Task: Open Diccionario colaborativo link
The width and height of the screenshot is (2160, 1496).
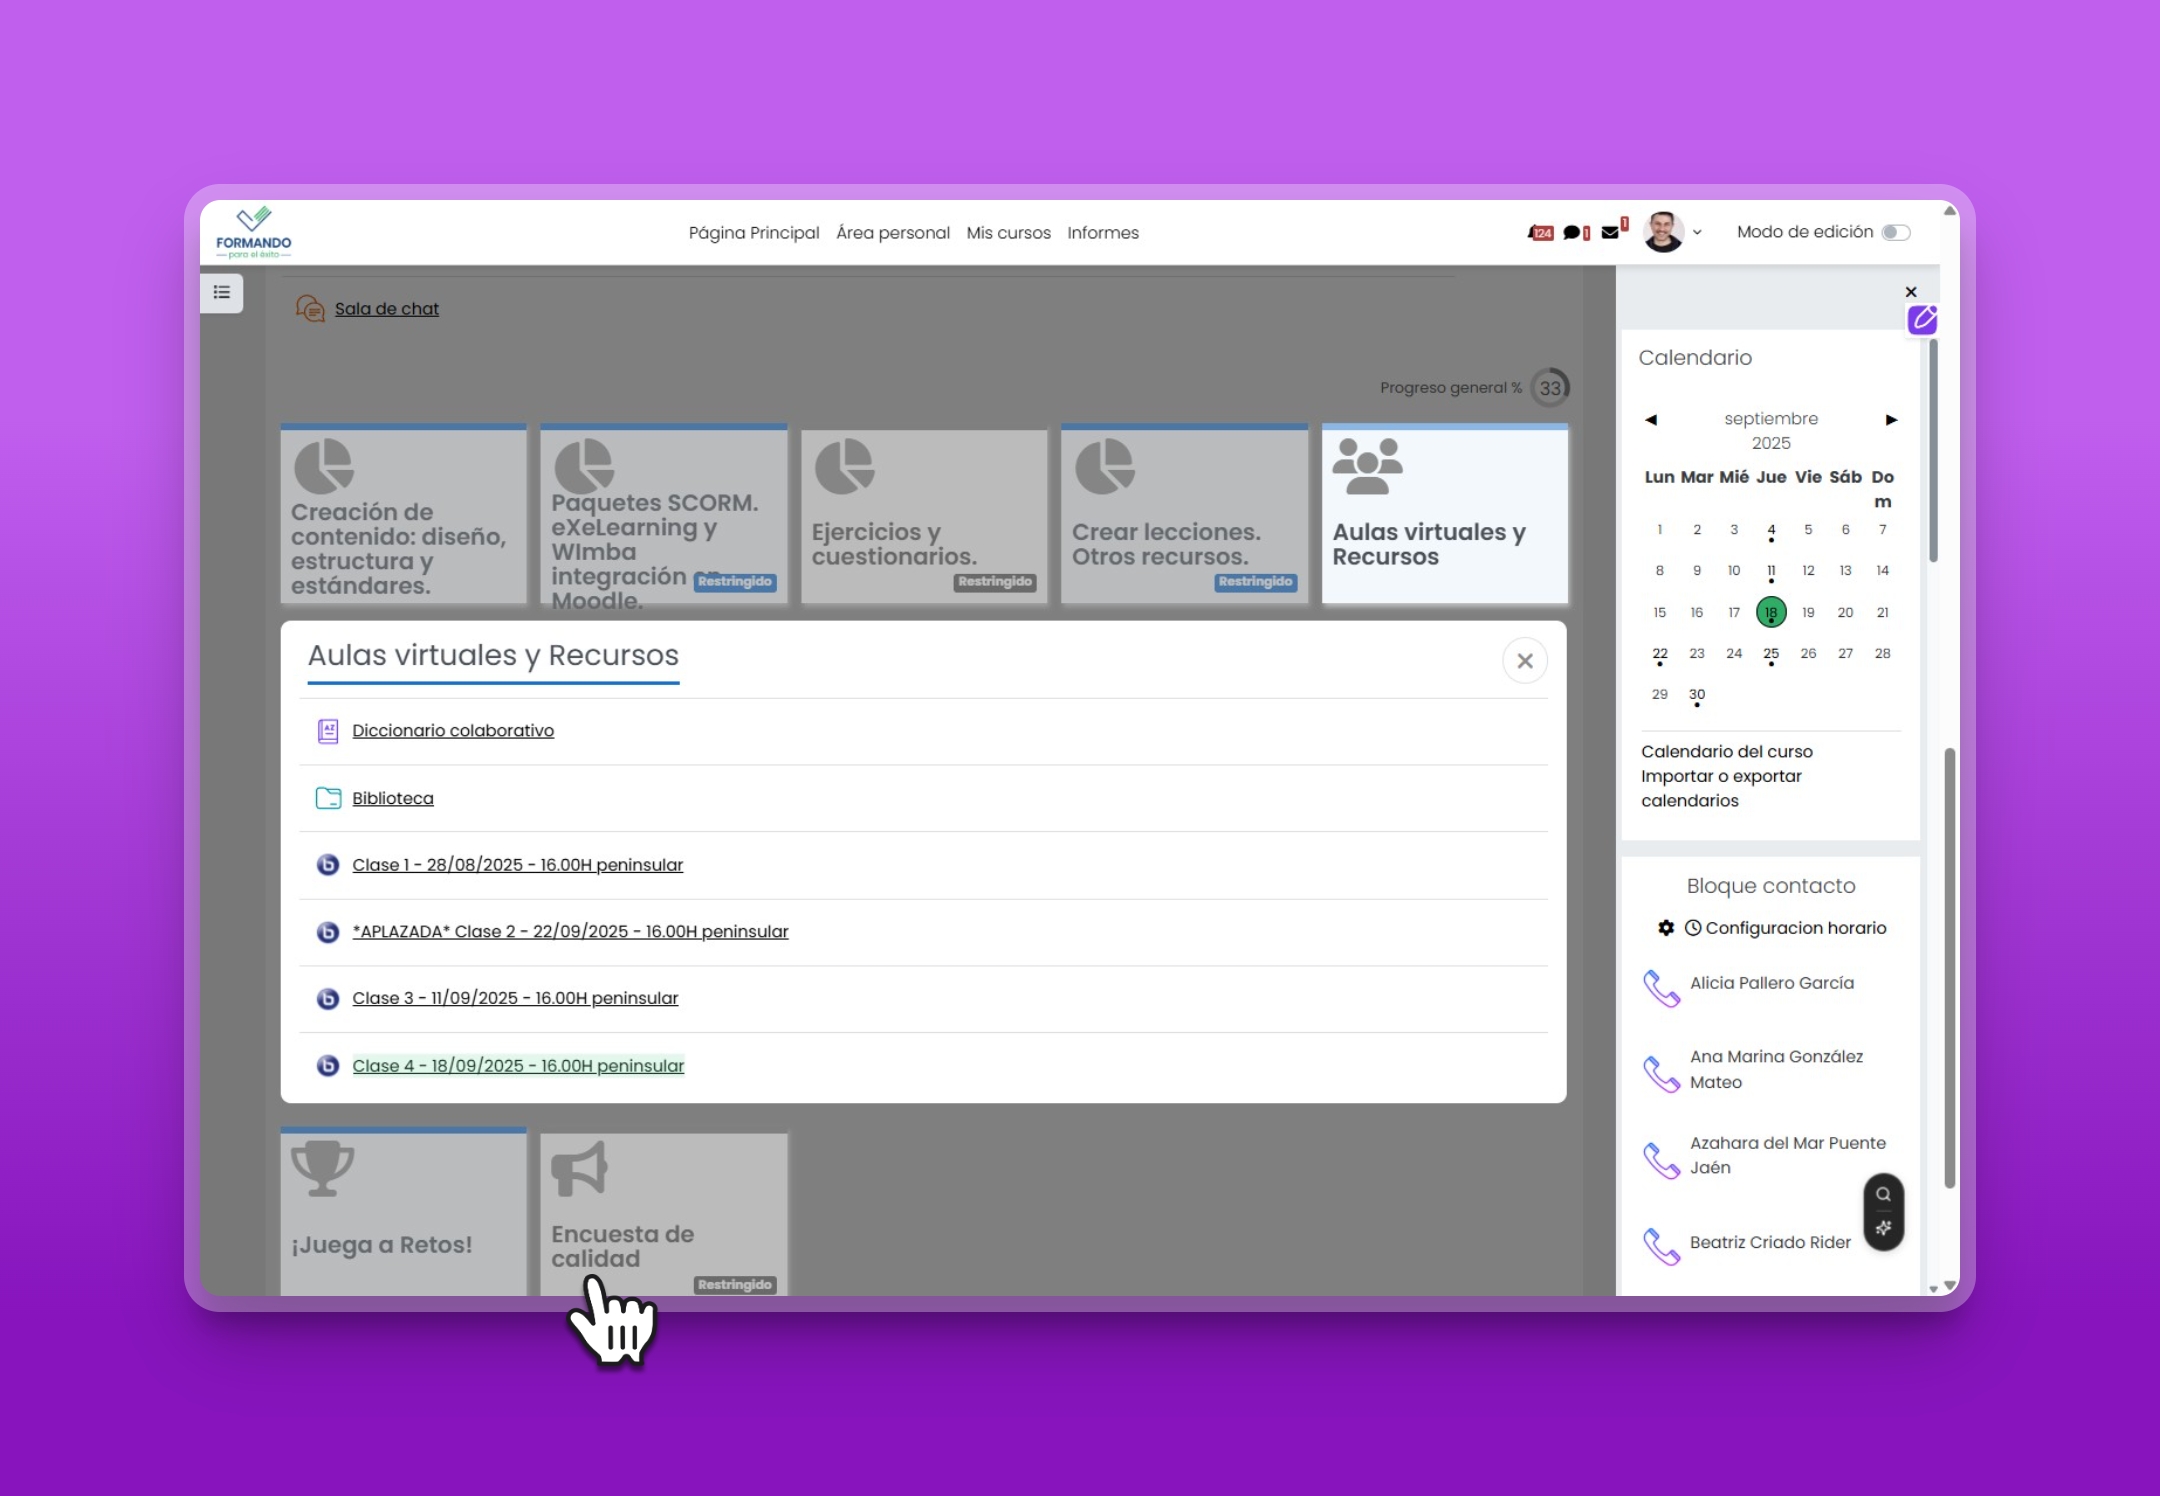Action: [452, 731]
